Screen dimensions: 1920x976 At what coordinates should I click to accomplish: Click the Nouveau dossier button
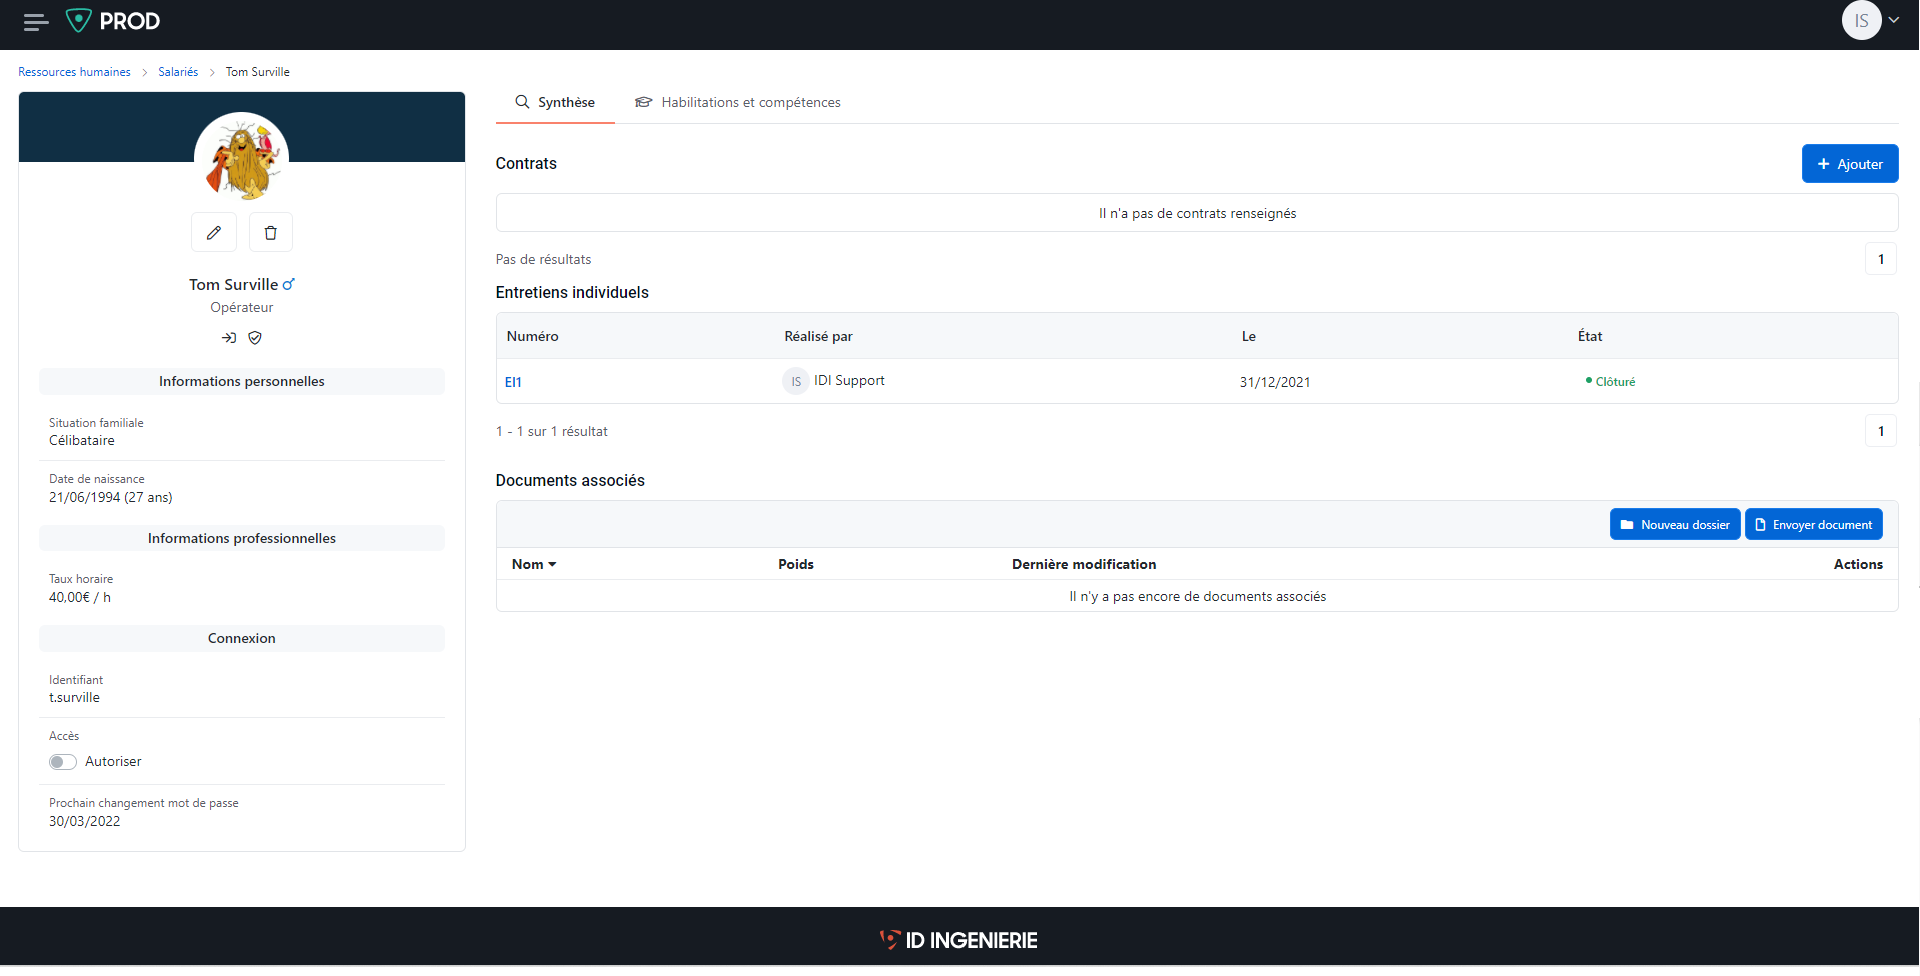[1674, 524]
